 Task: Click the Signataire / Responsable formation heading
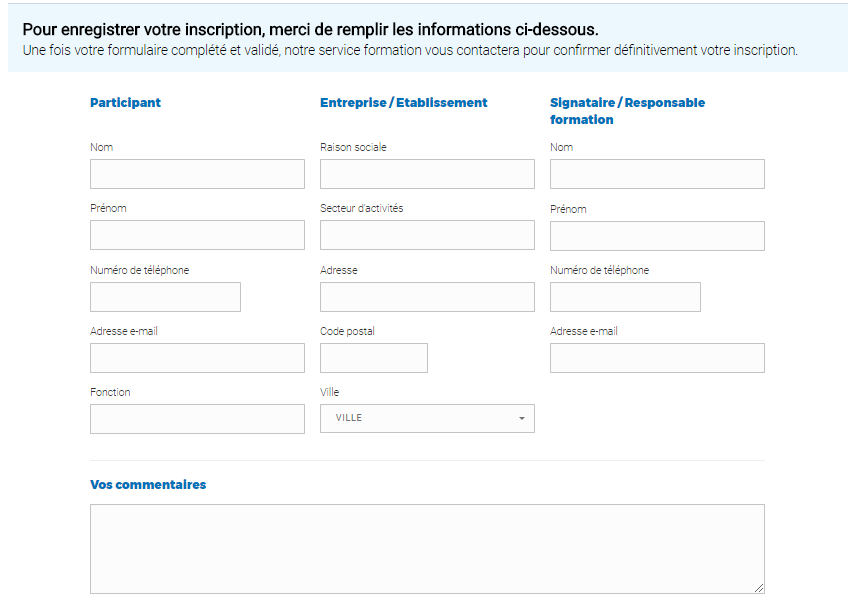click(628, 111)
